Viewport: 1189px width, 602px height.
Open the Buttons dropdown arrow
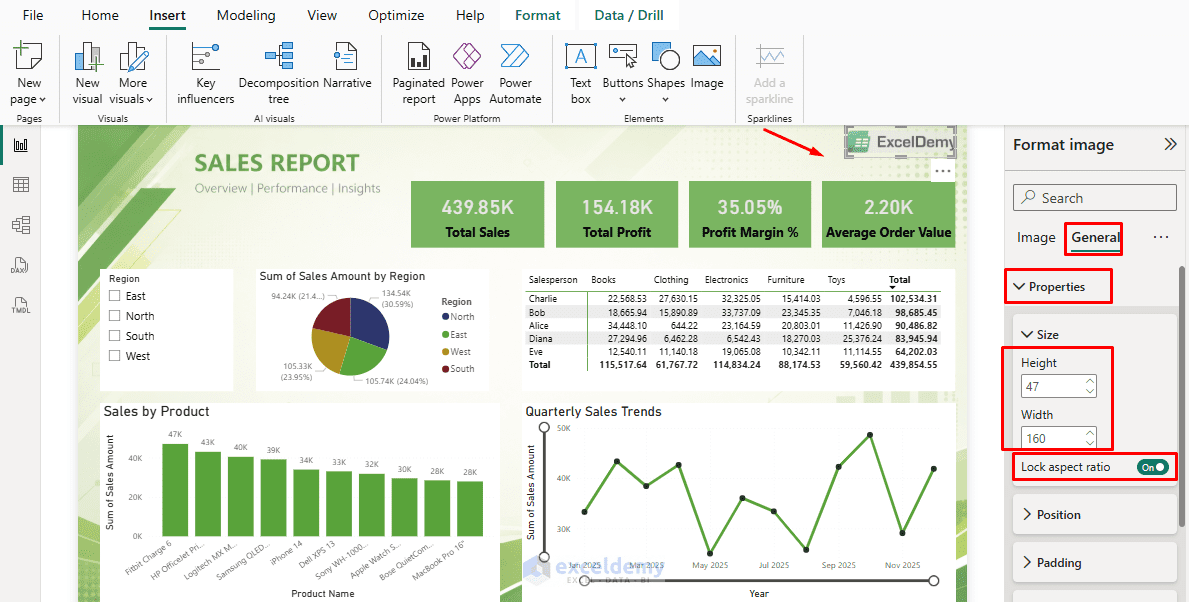click(623, 99)
